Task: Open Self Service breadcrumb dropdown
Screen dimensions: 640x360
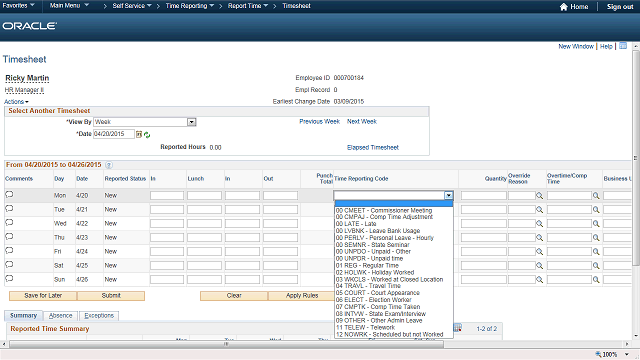Action: tap(132, 6)
